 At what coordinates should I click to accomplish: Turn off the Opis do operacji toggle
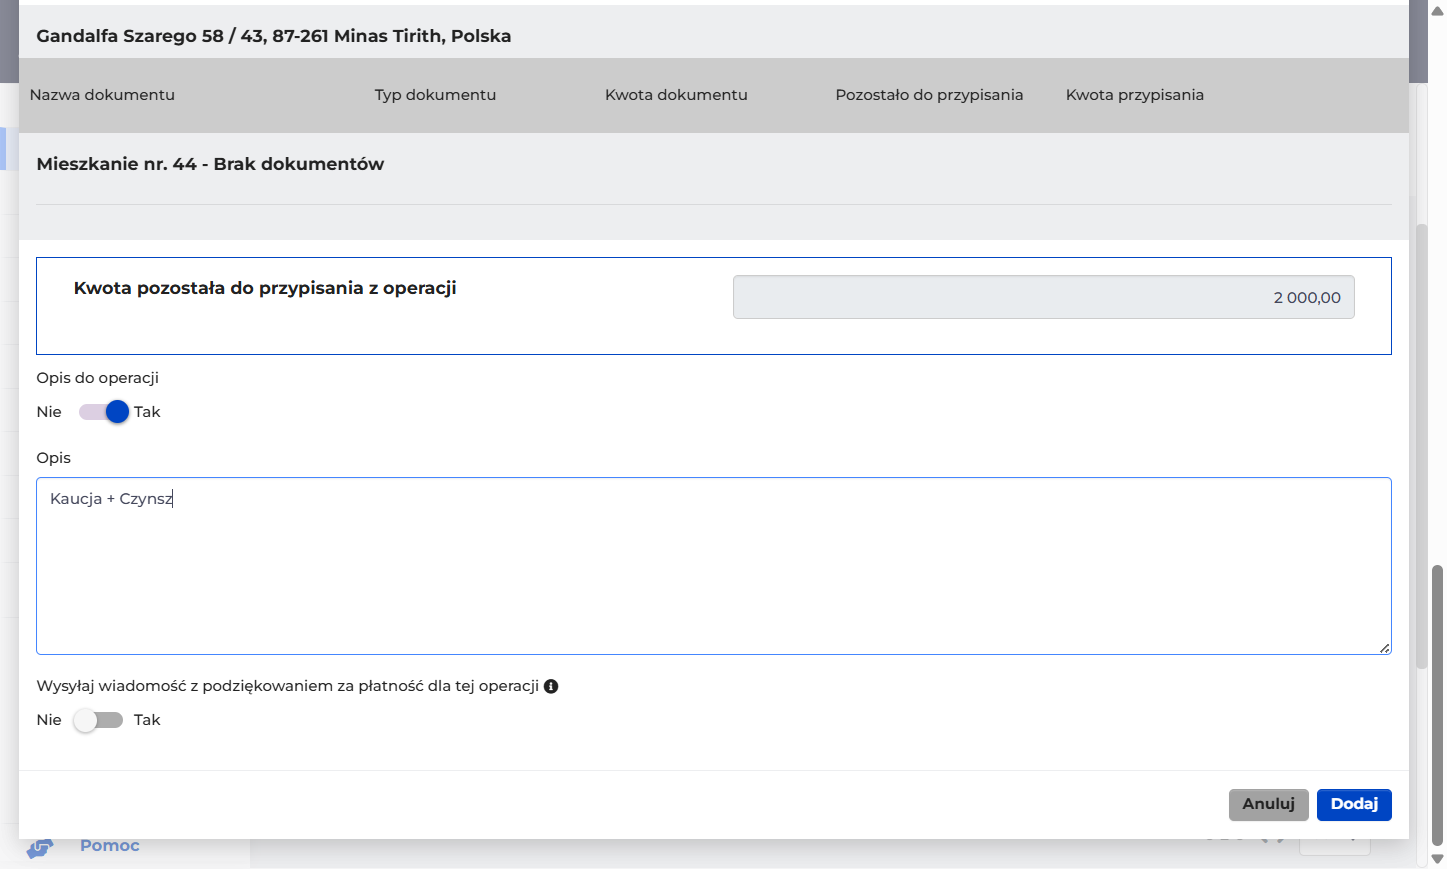(x=104, y=412)
